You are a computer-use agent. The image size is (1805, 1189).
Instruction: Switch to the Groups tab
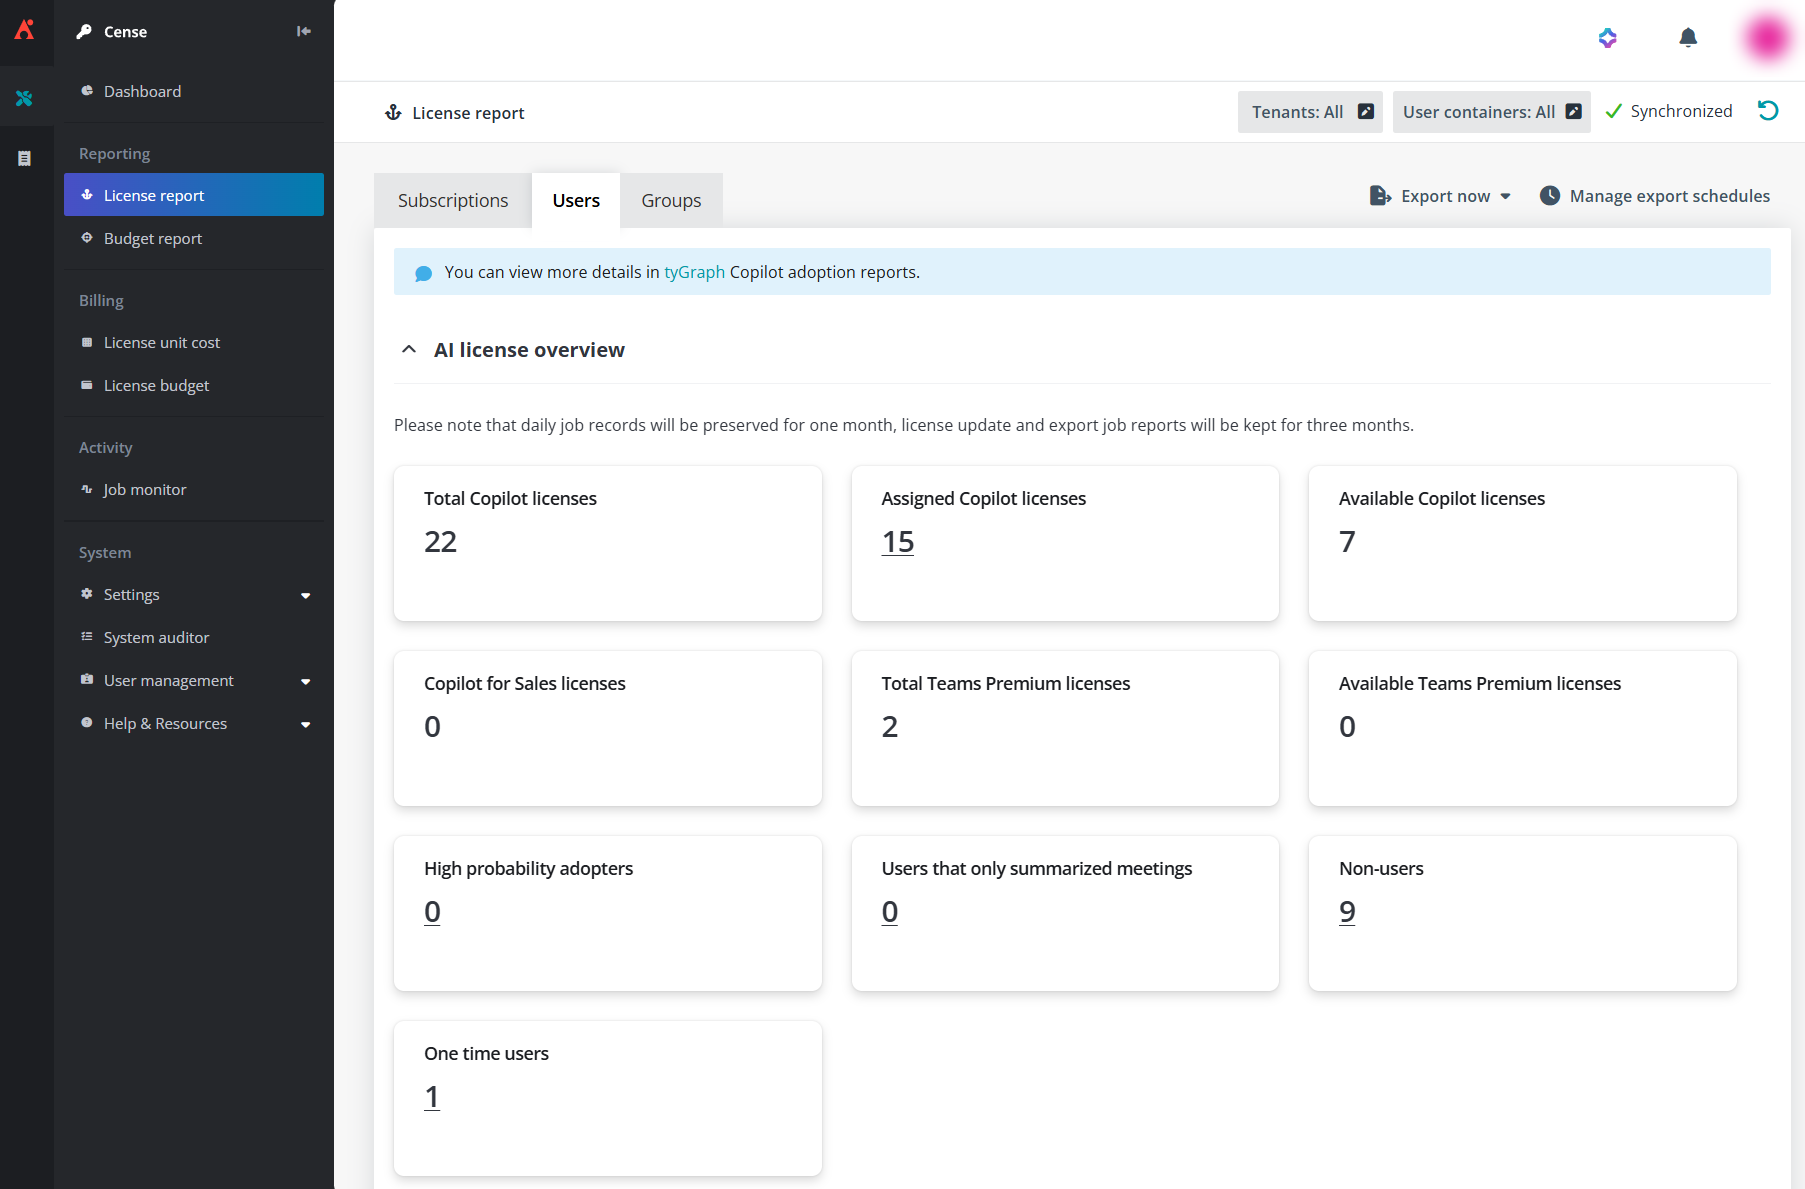click(671, 201)
